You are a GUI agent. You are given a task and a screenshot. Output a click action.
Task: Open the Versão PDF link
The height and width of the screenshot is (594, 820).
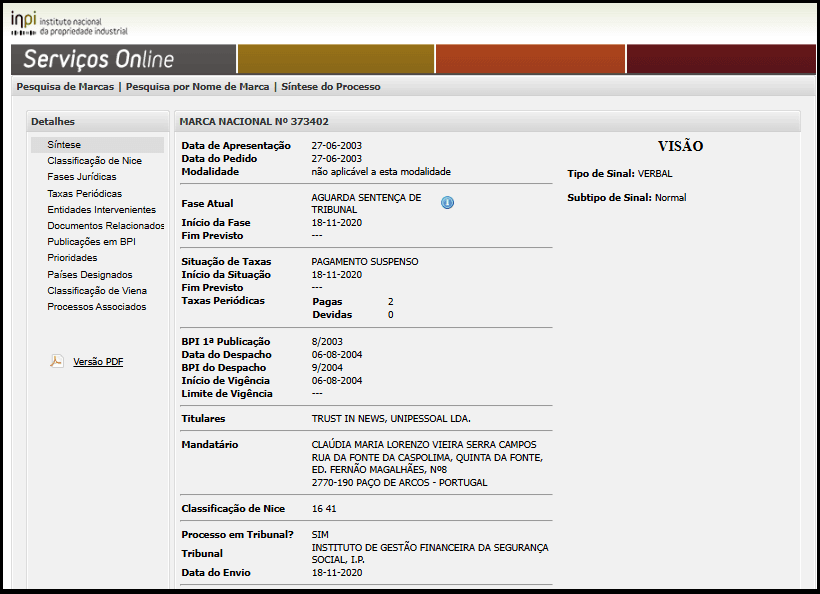[x=98, y=362]
